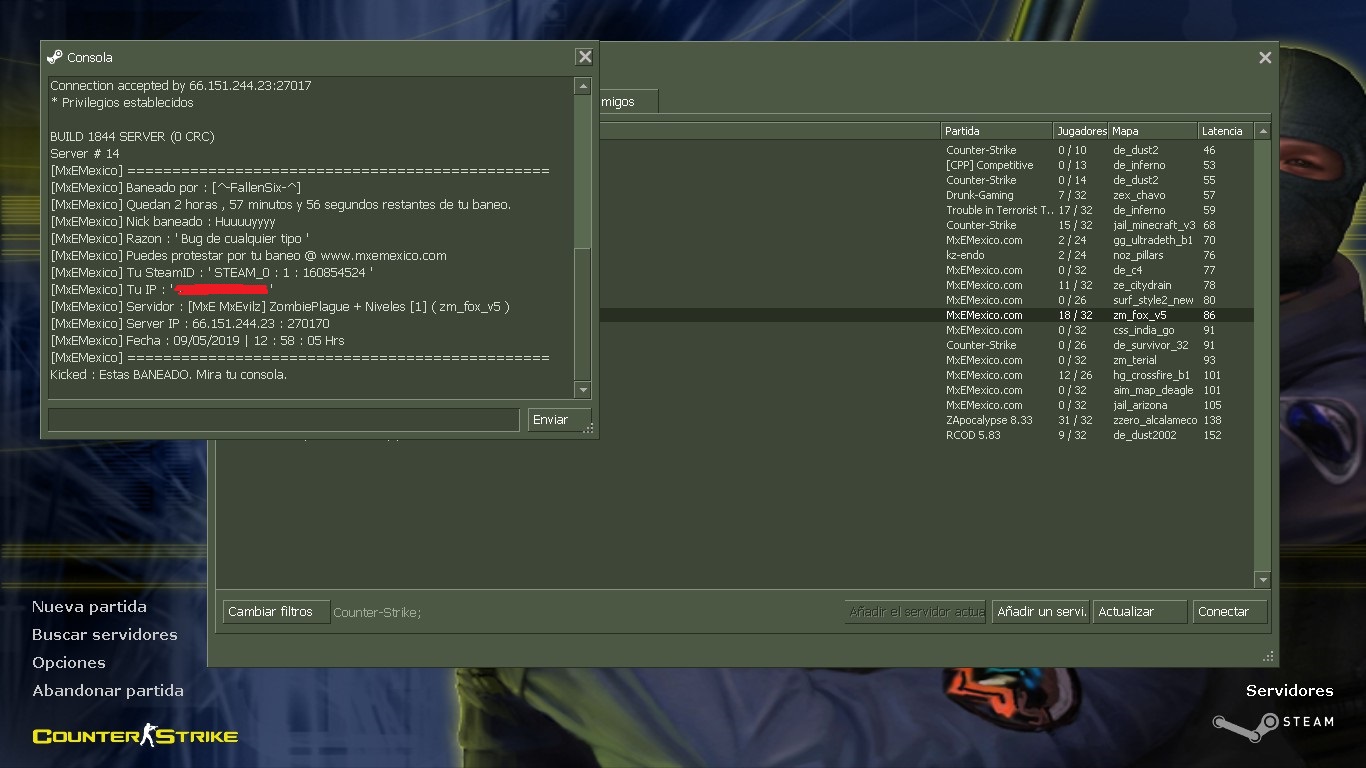This screenshot has height=768, width=1366.
Task: Select server with map de_c4
Action: [925, 270]
